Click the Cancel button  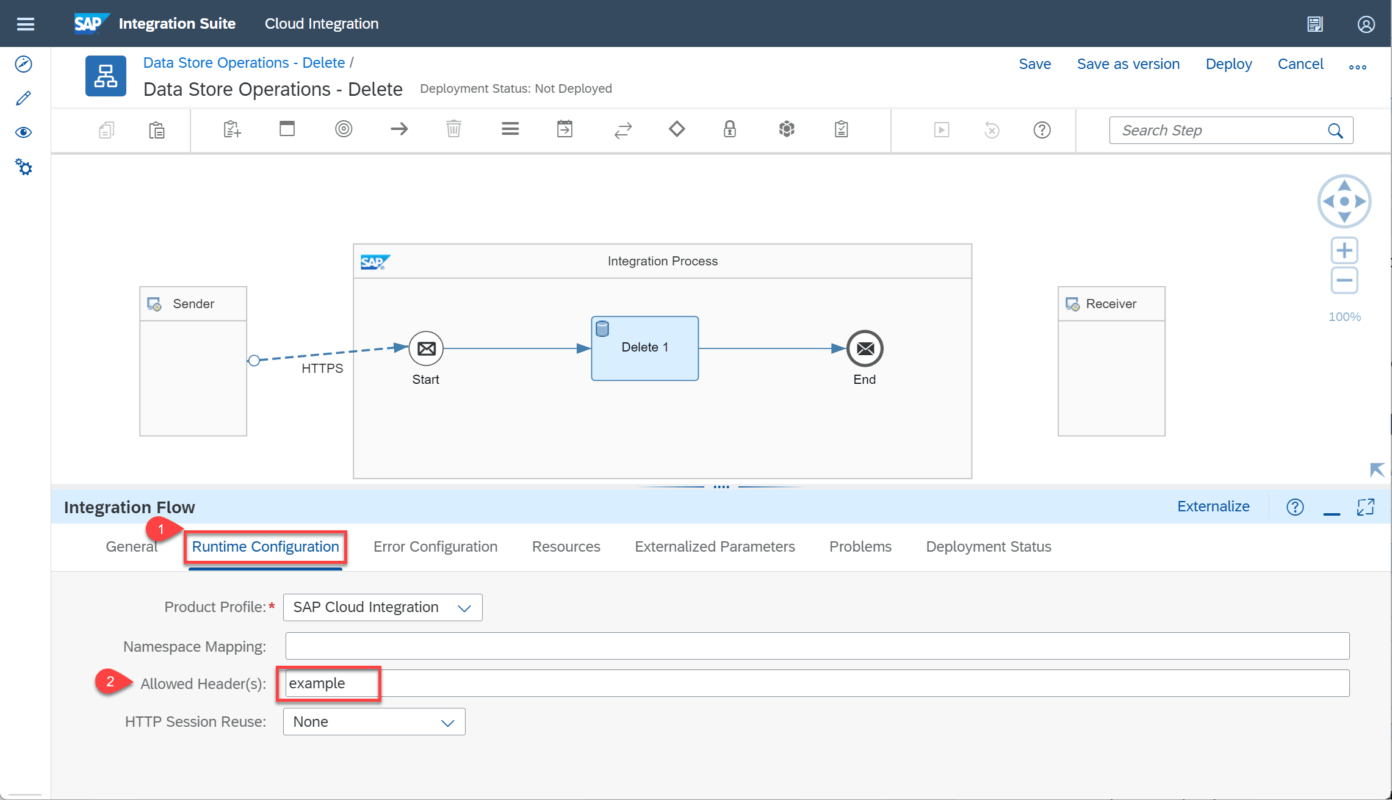1301,64
